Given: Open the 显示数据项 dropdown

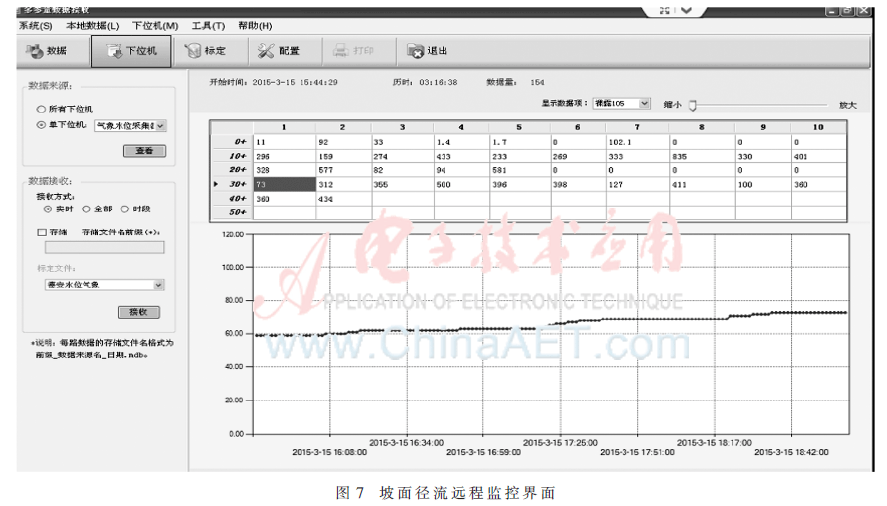Looking at the screenshot, I should (x=644, y=104).
